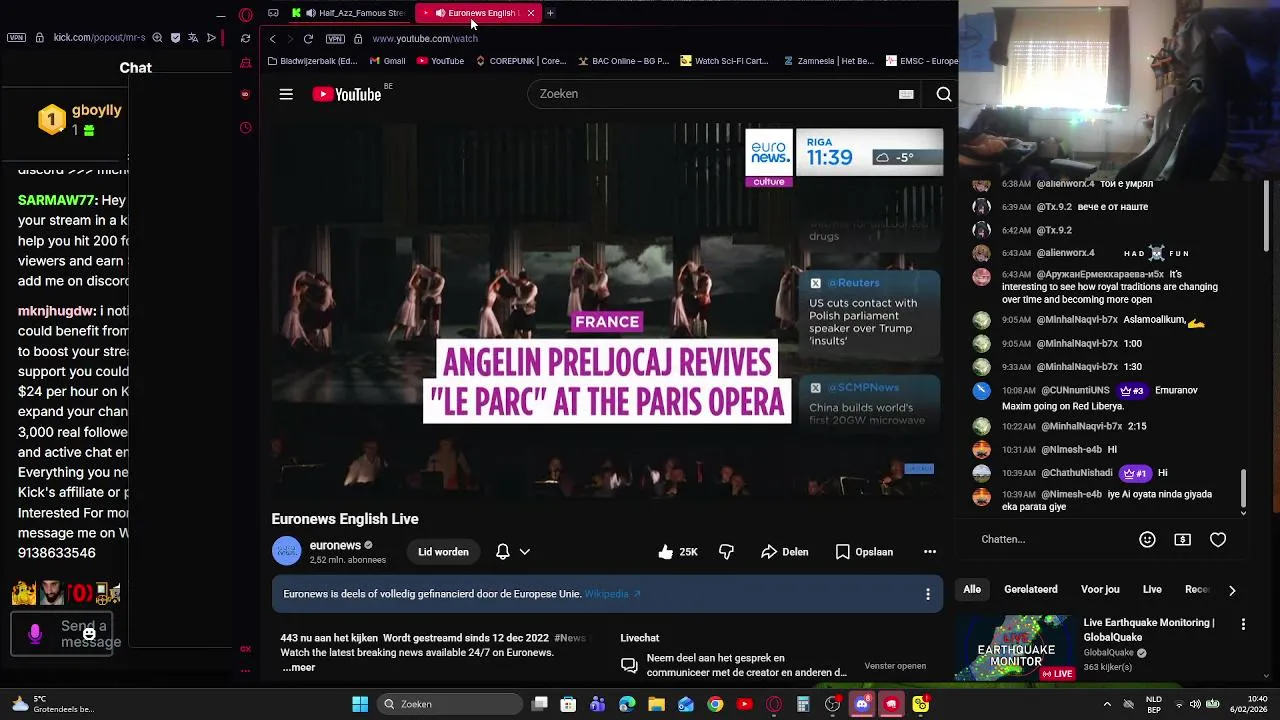Translate page icon in kick.com address bar

[193, 38]
